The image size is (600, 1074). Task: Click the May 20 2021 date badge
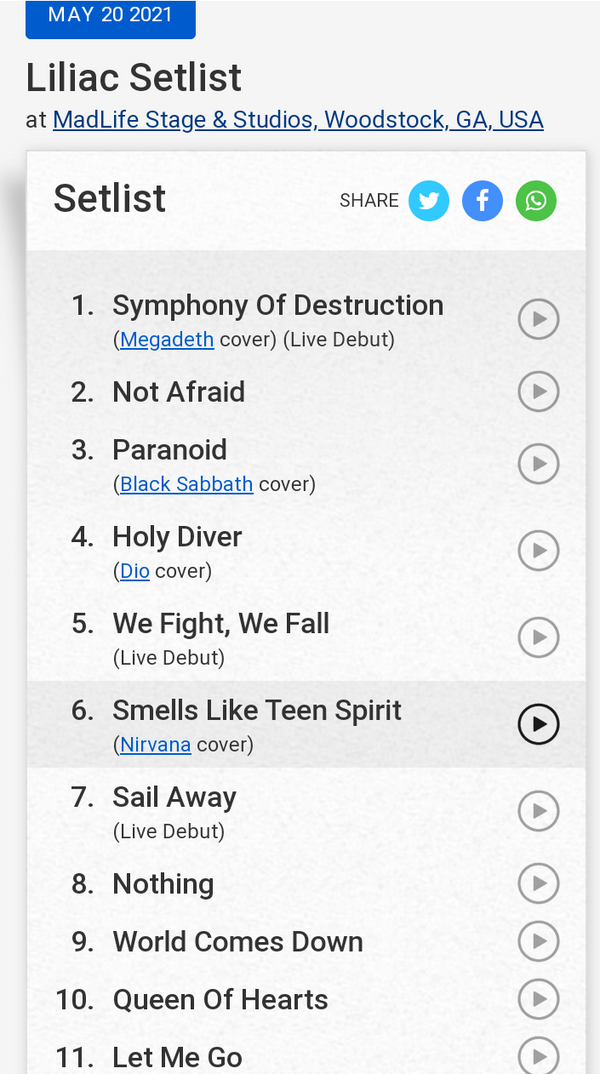(x=110, y=17)
